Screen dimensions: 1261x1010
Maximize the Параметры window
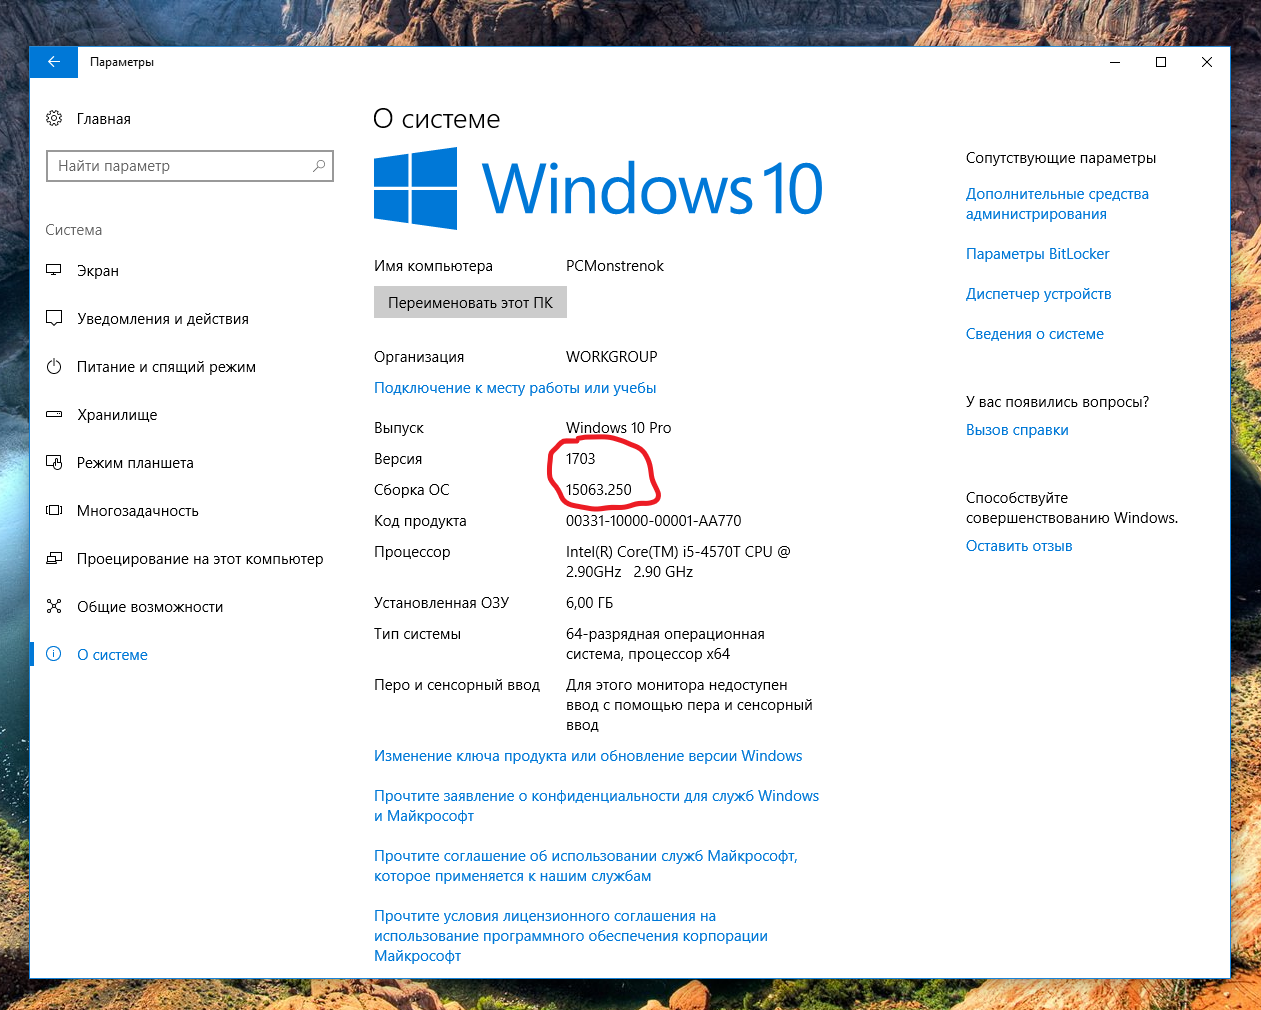pos(1161,62)
